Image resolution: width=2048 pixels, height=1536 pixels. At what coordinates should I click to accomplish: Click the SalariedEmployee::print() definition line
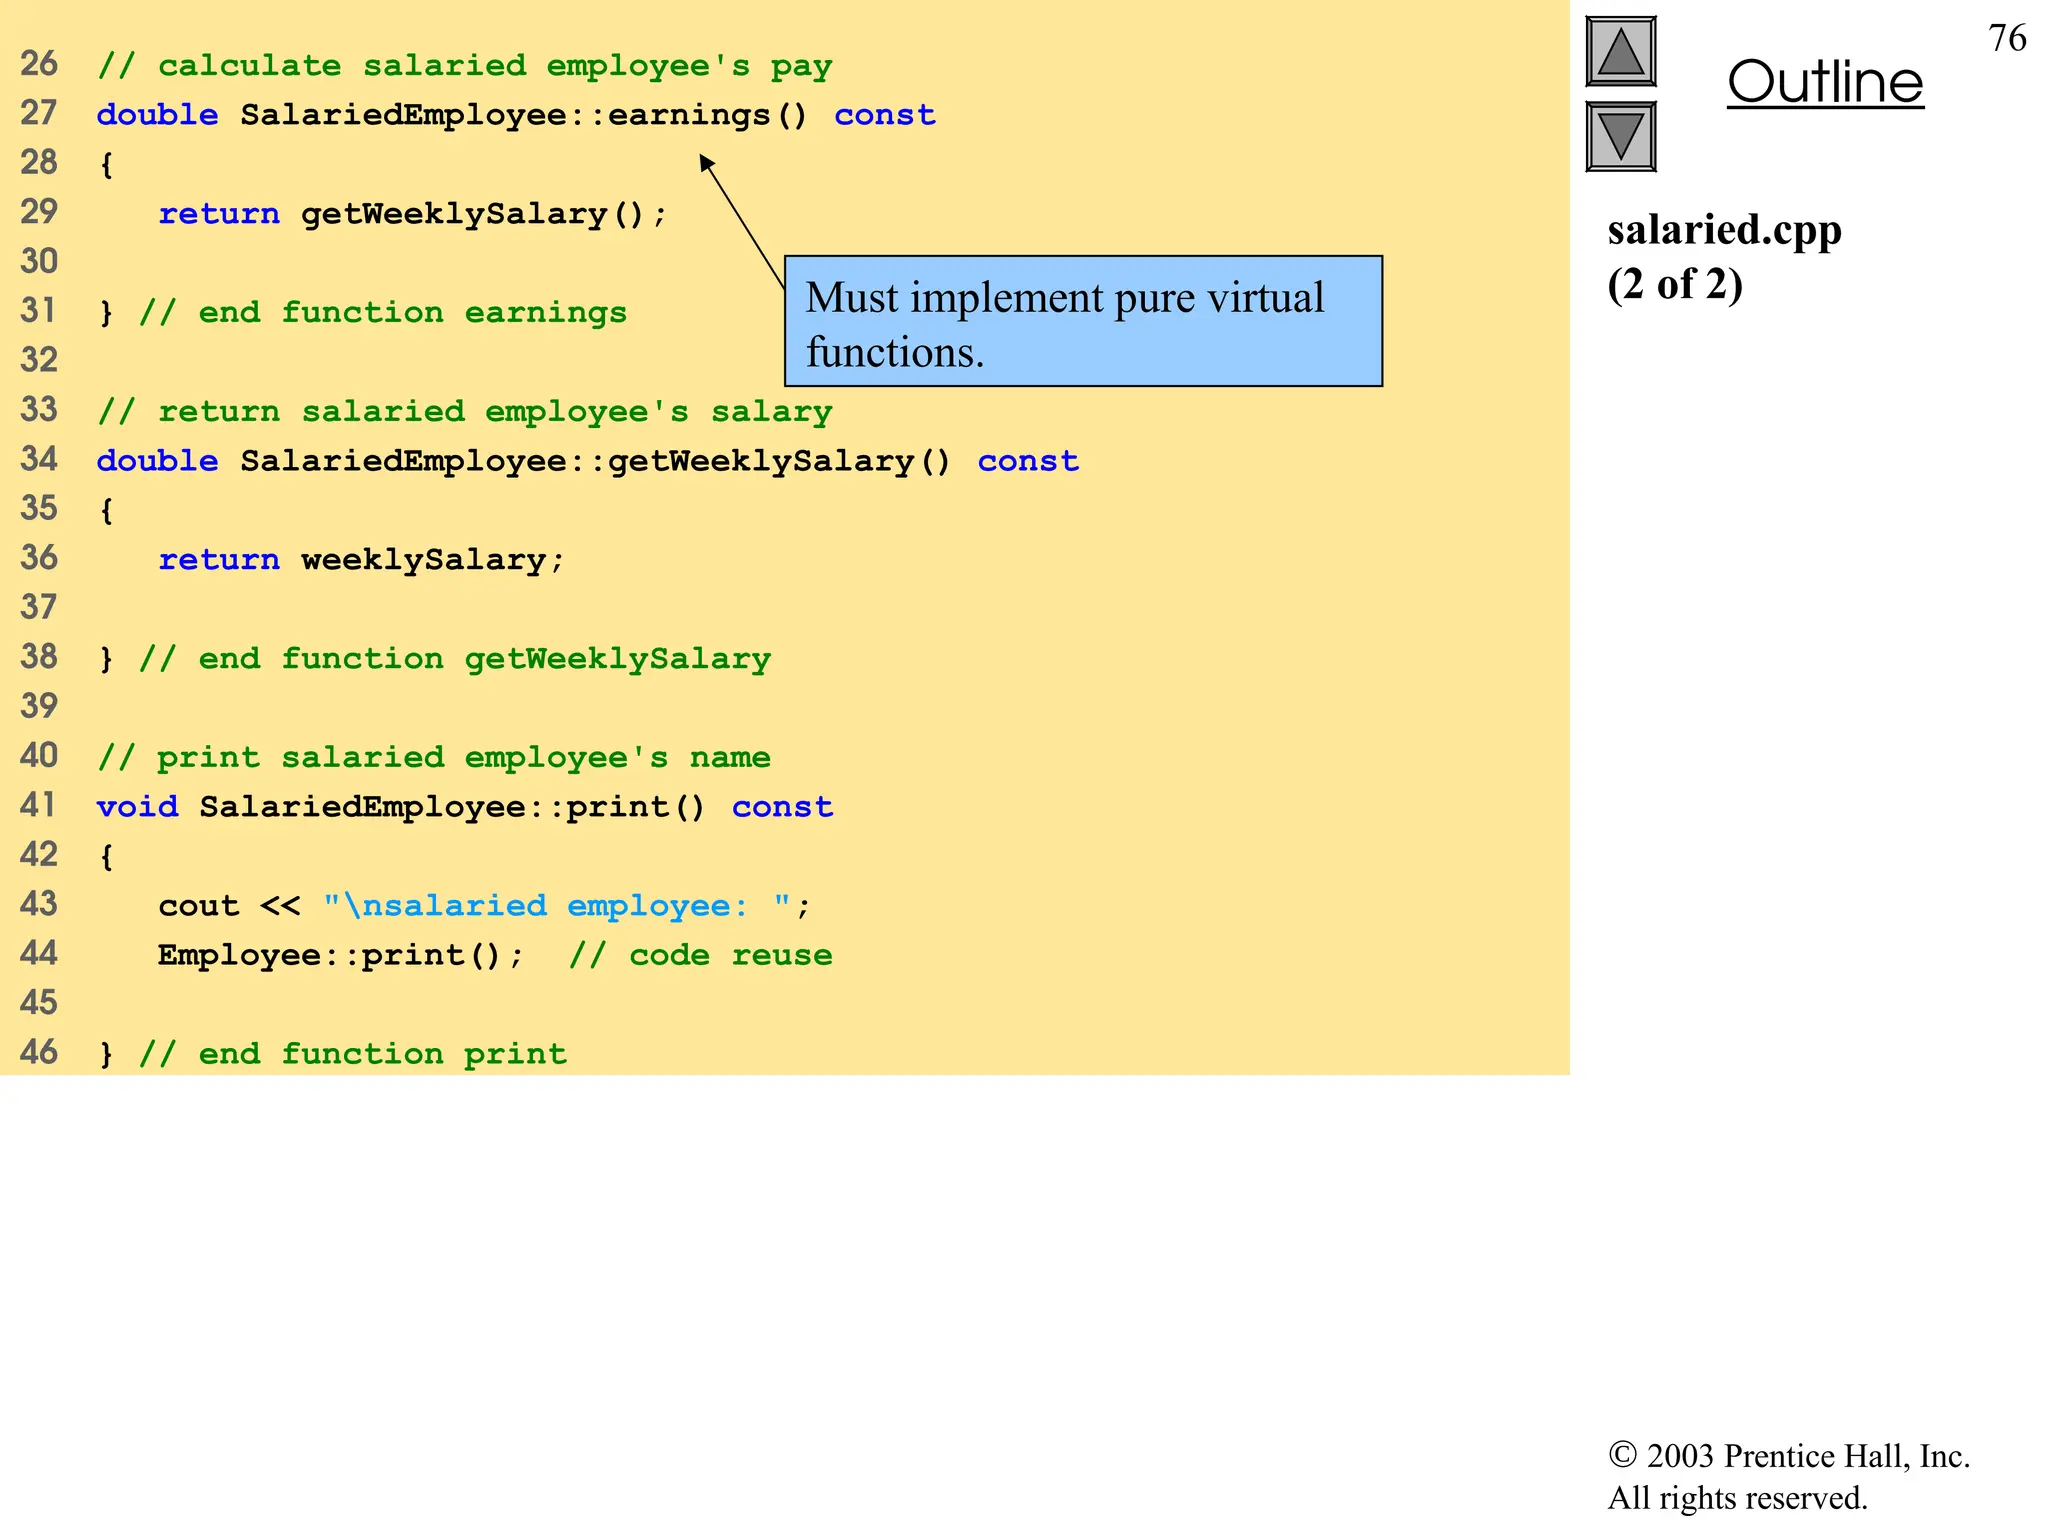click(464, 807)
